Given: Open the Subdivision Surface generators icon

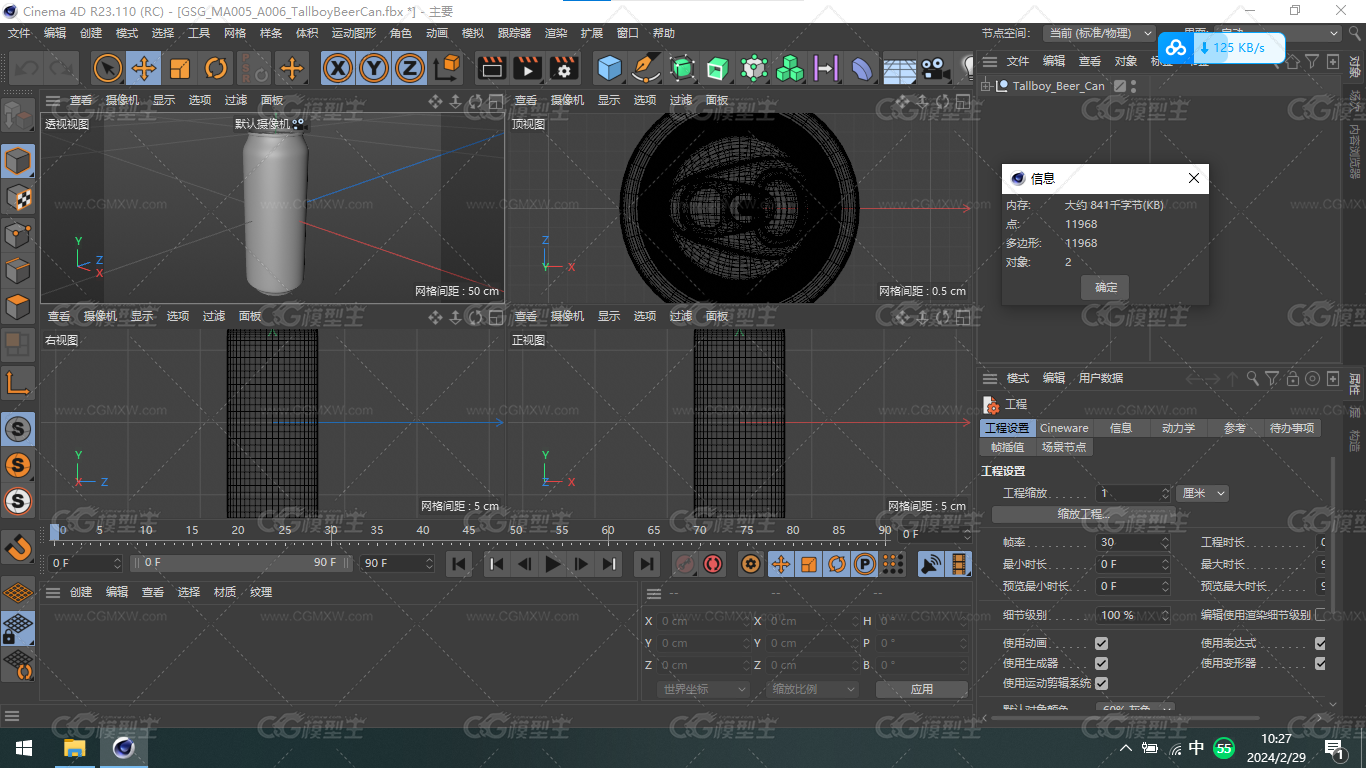Looking at the screenshot, I should [x=682, y=68].
